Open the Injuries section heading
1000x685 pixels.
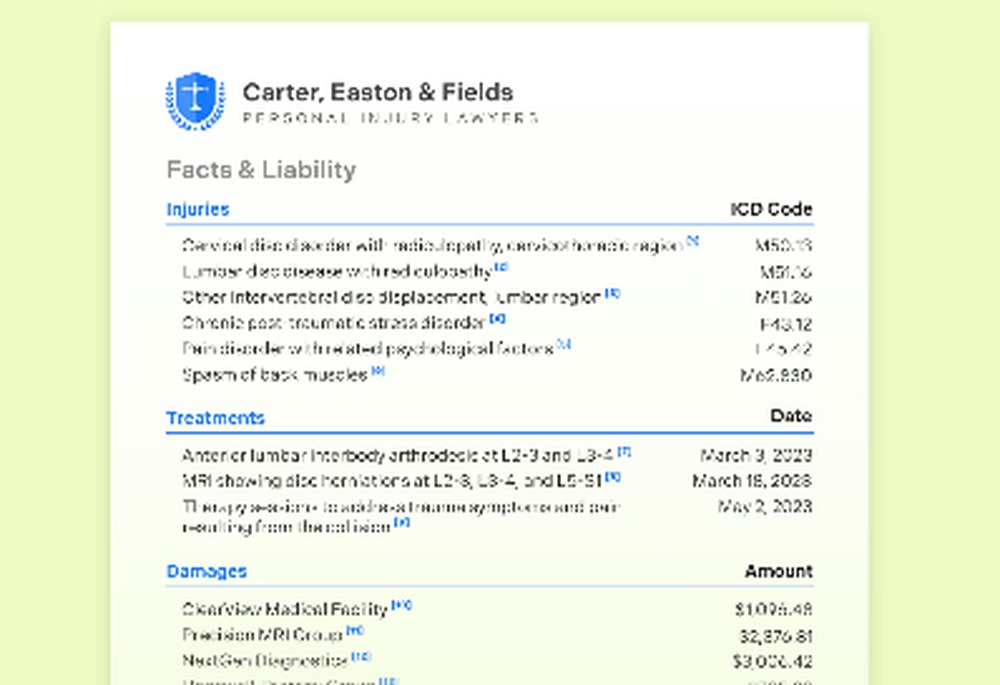click(198, 209)
